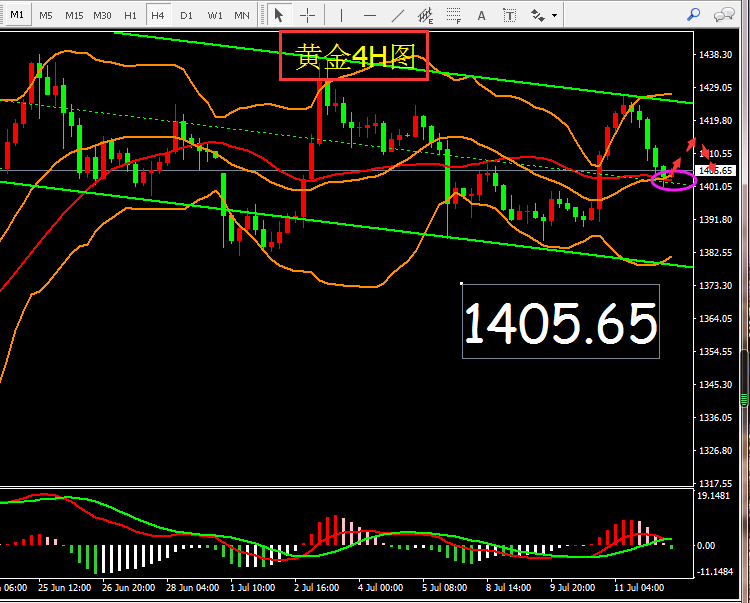
Task: Insert a text label object
Action: (509, 15)
